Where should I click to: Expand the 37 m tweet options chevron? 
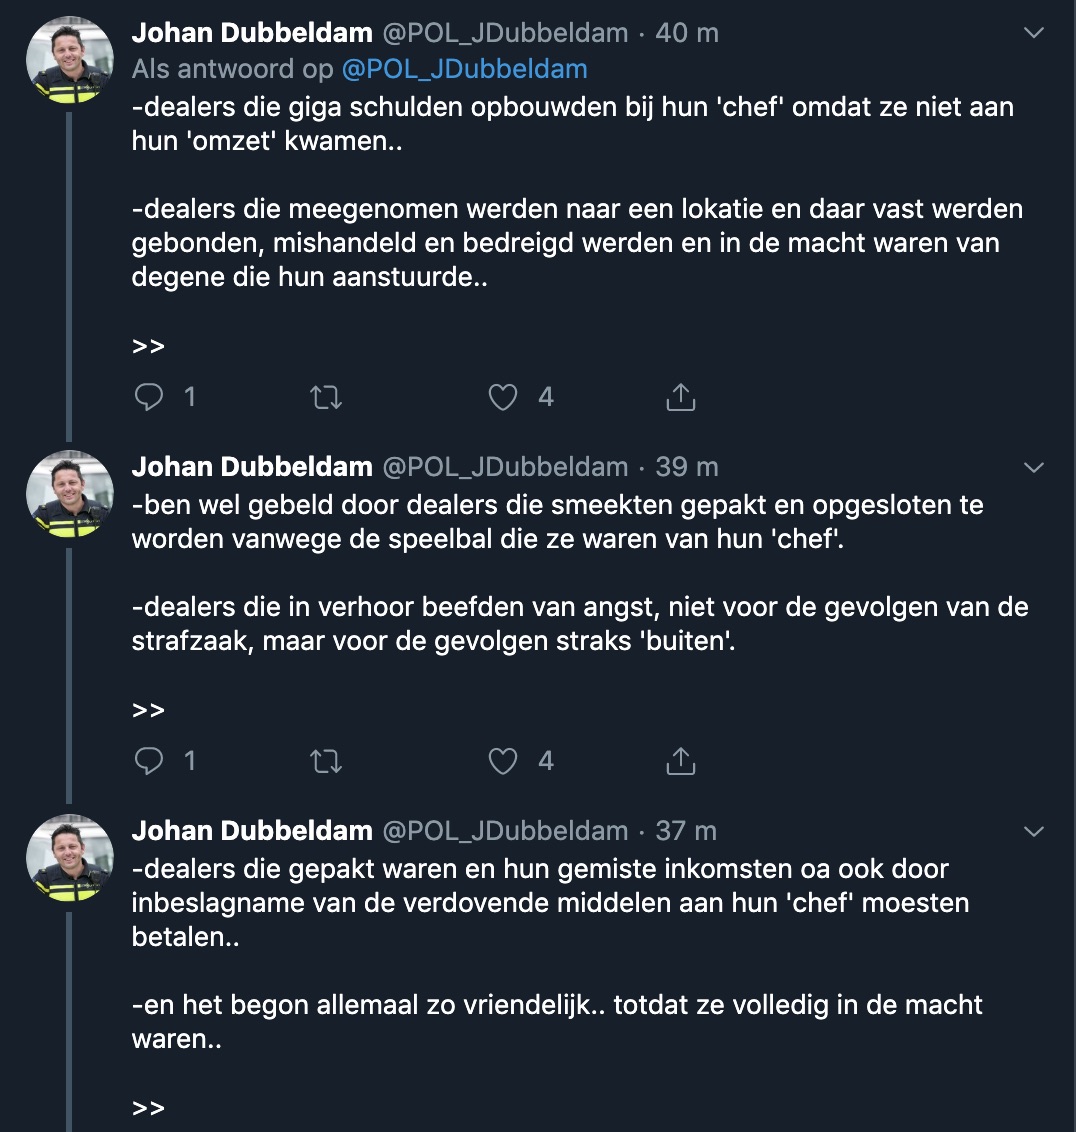click(1034, 831)
